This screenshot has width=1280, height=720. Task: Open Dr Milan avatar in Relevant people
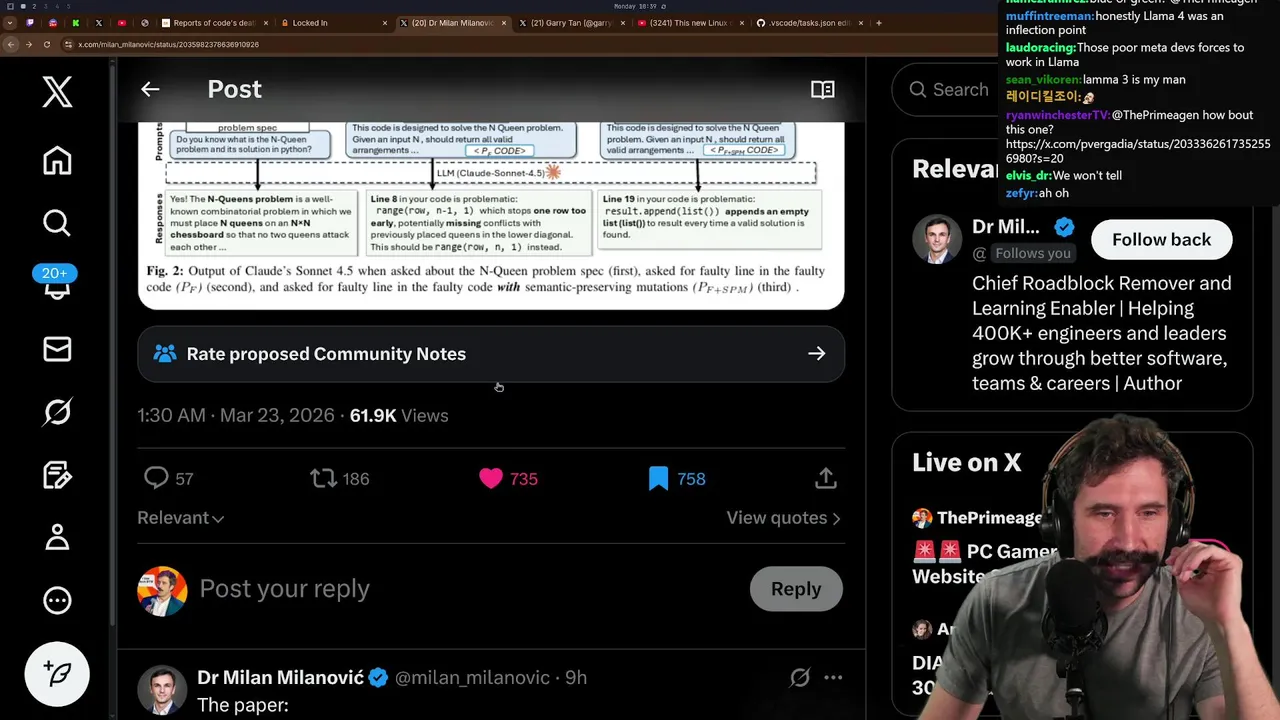(x=937, y=240)
